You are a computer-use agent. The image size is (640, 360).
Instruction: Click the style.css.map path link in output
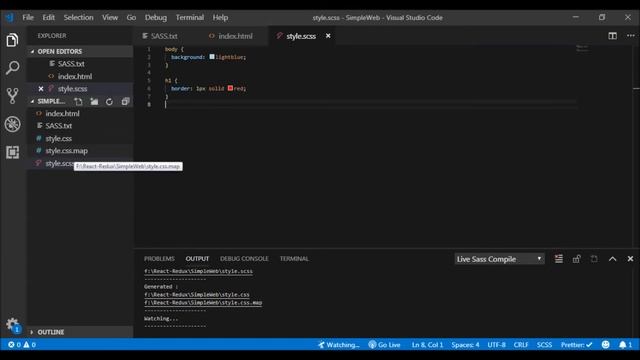click(203, 302)
